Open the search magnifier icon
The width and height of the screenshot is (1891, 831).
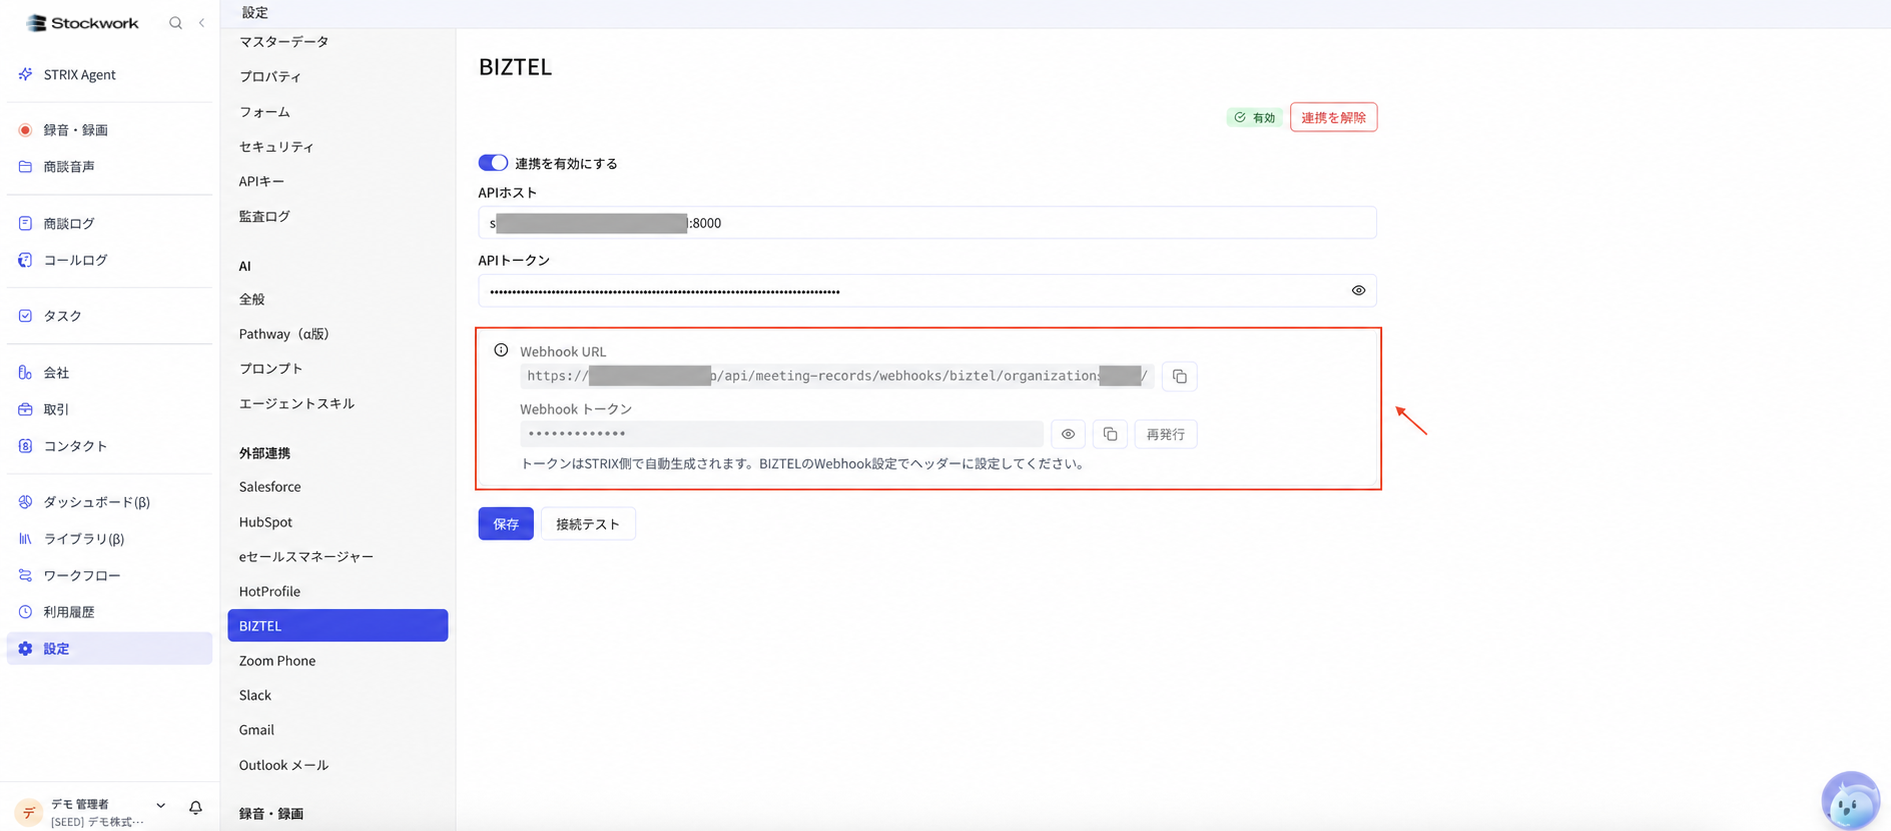(176, 22)
